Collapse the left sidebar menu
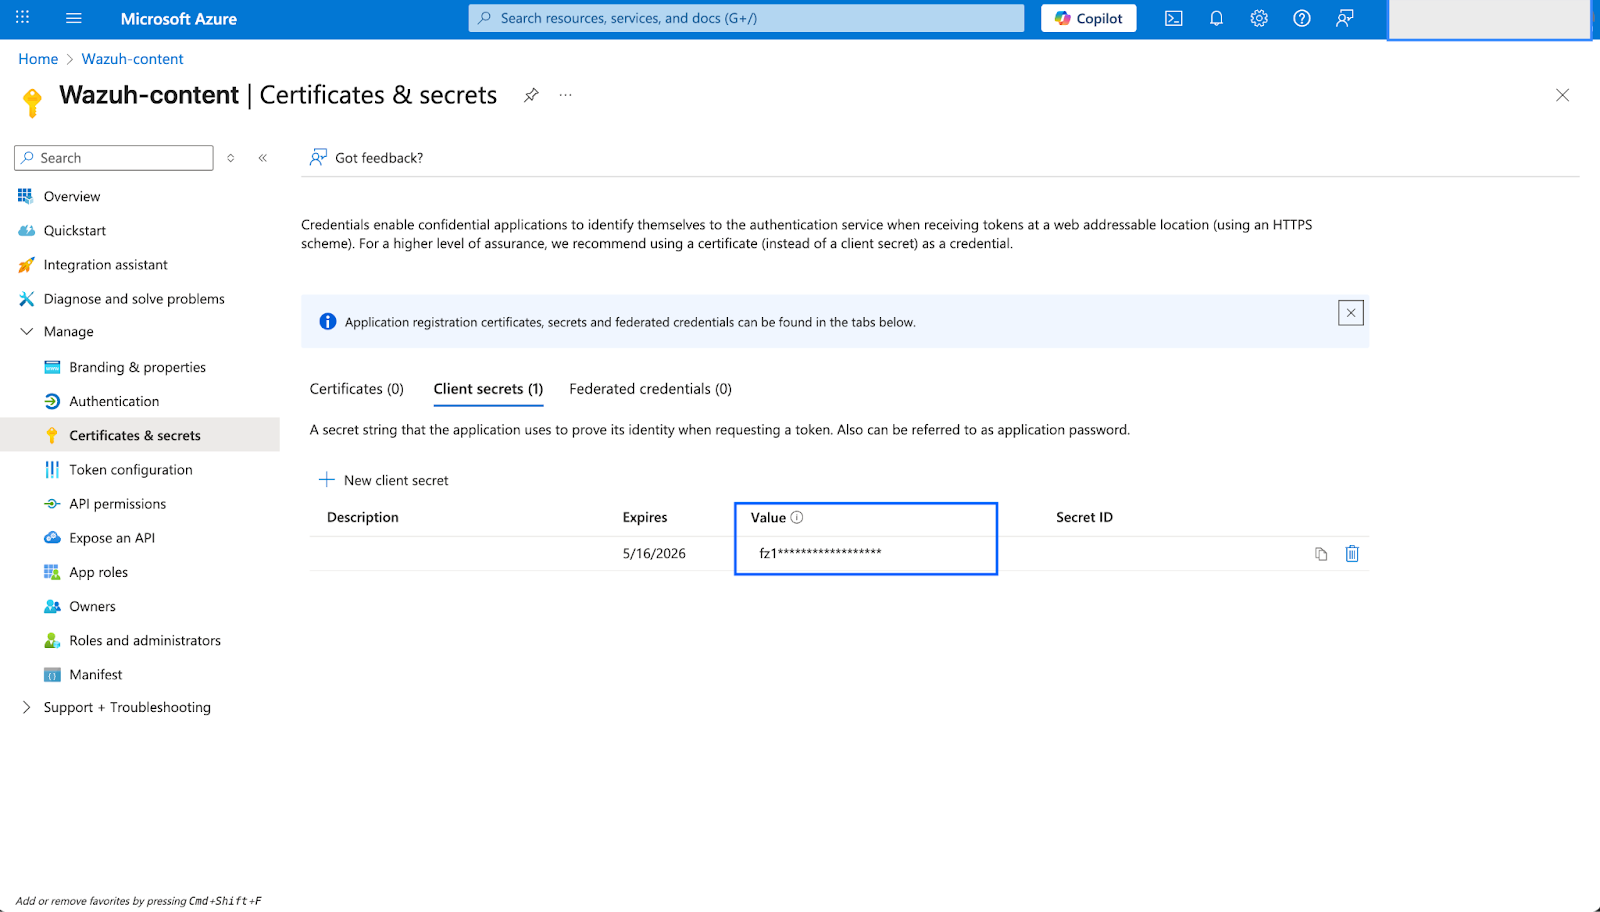Screen dimensions: 1600x912 (x=263, y=158)
